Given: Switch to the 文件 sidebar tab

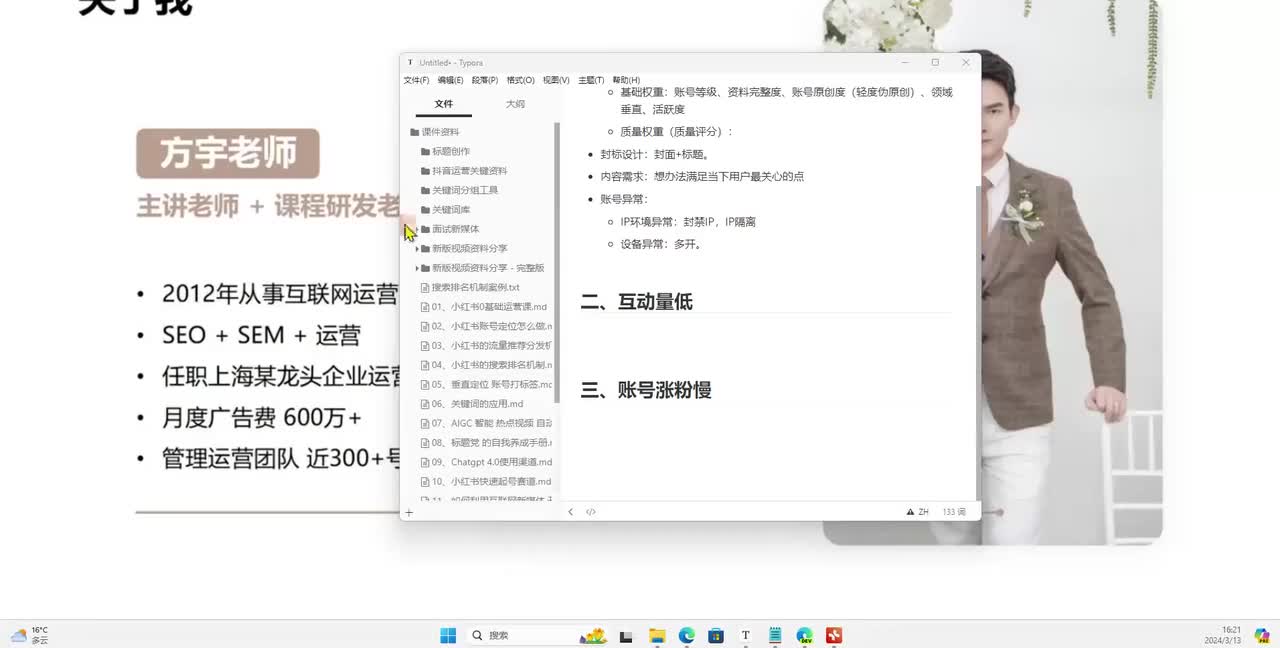Looking at the screenshot, I should (444, 104).
